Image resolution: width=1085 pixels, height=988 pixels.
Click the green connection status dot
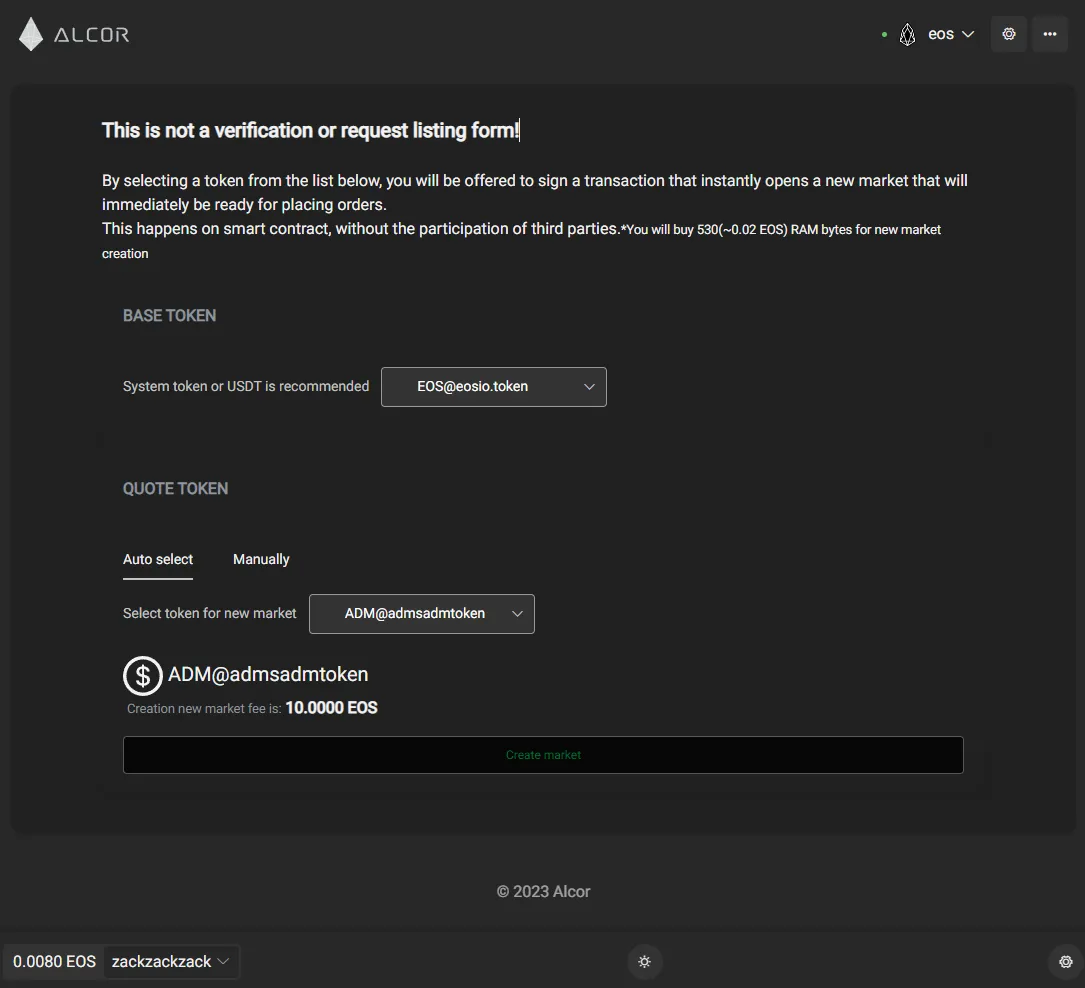click(x=884, y=34)
